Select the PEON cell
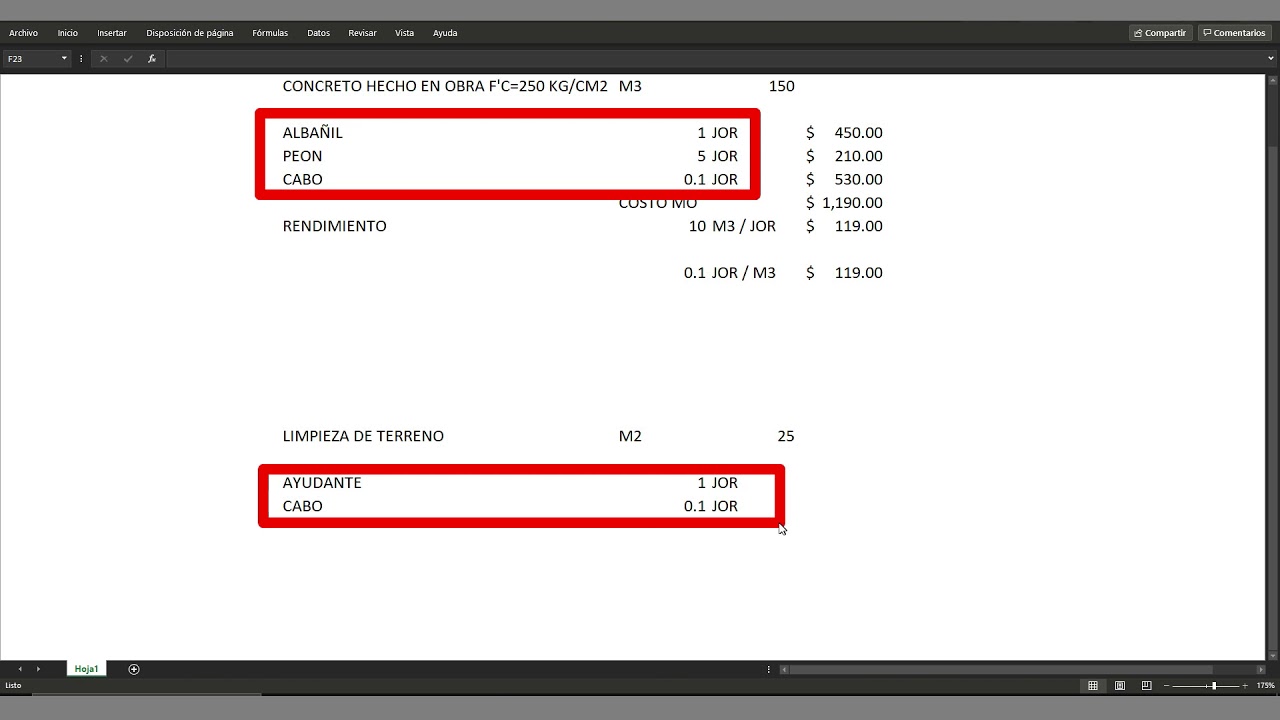This screenshot has height=720, width=1280. (303, 156)
